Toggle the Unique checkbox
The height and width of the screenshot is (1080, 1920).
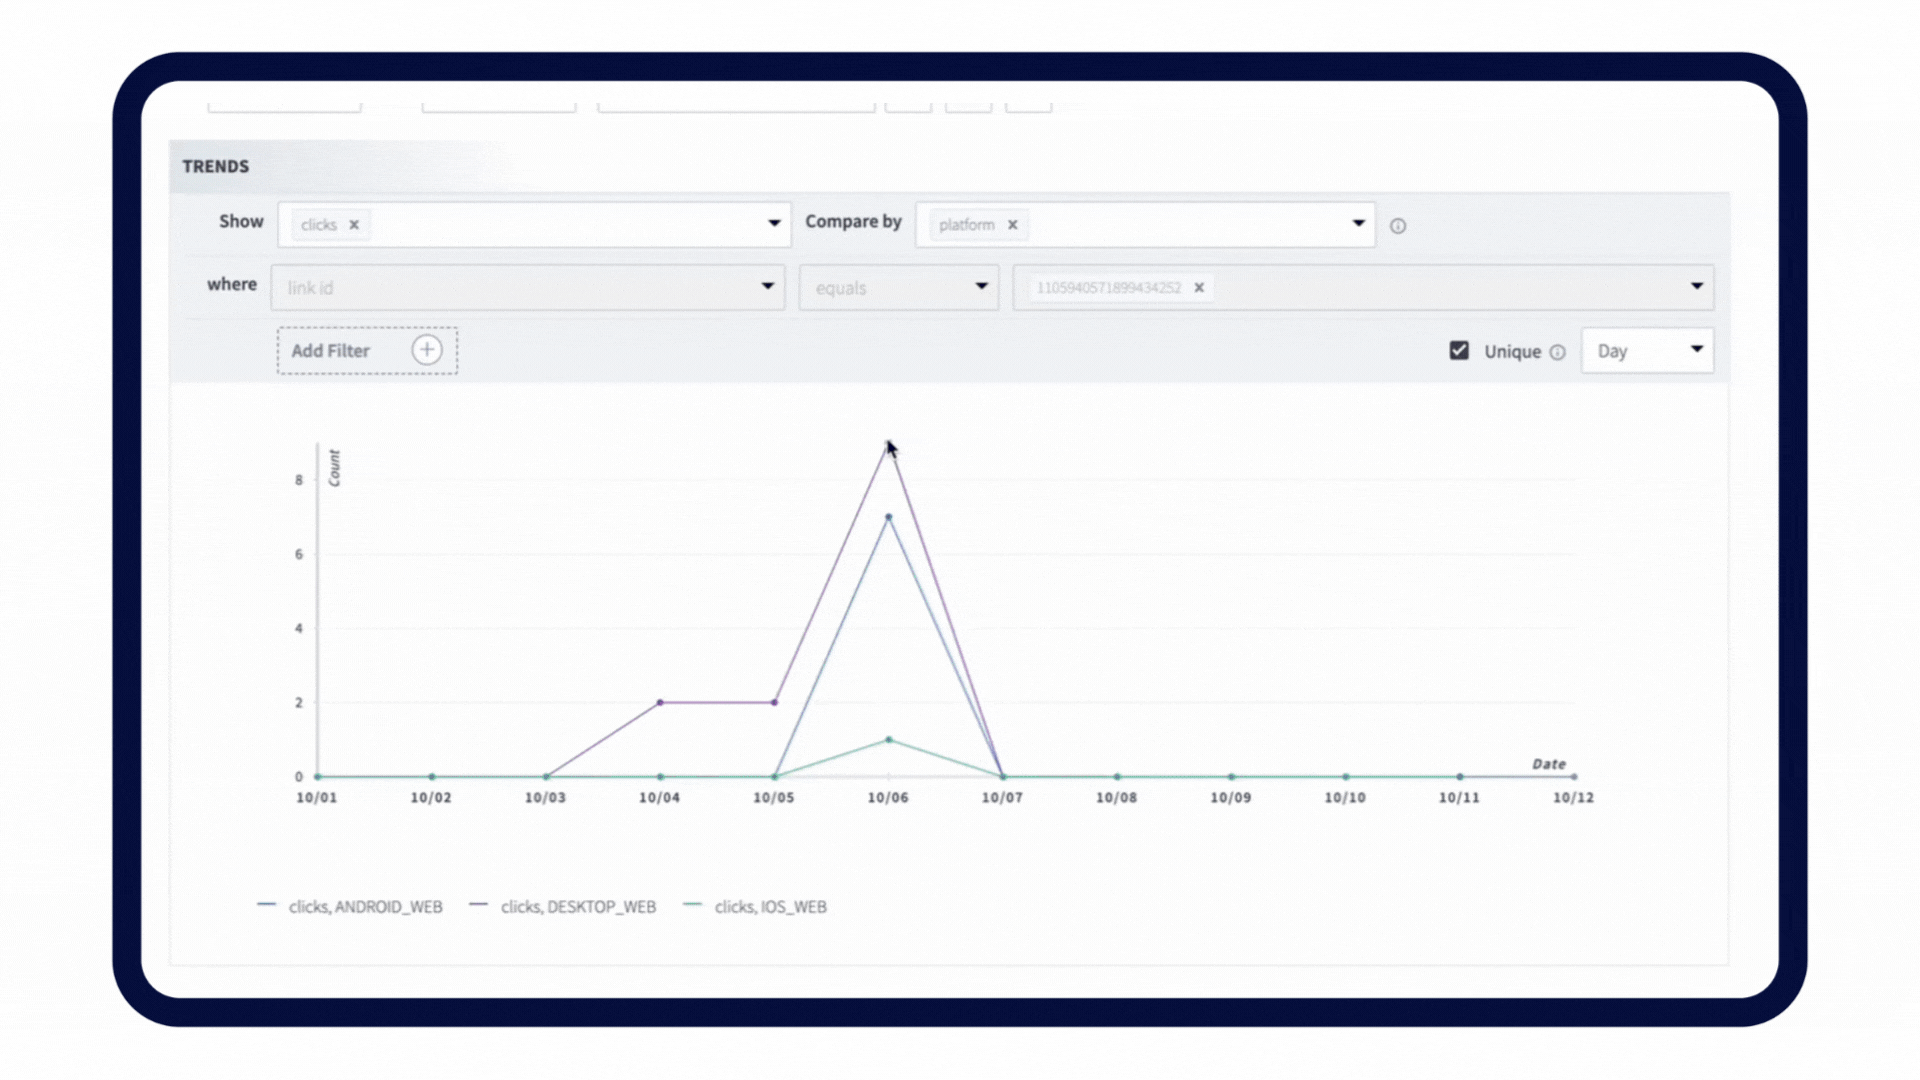1459,351
